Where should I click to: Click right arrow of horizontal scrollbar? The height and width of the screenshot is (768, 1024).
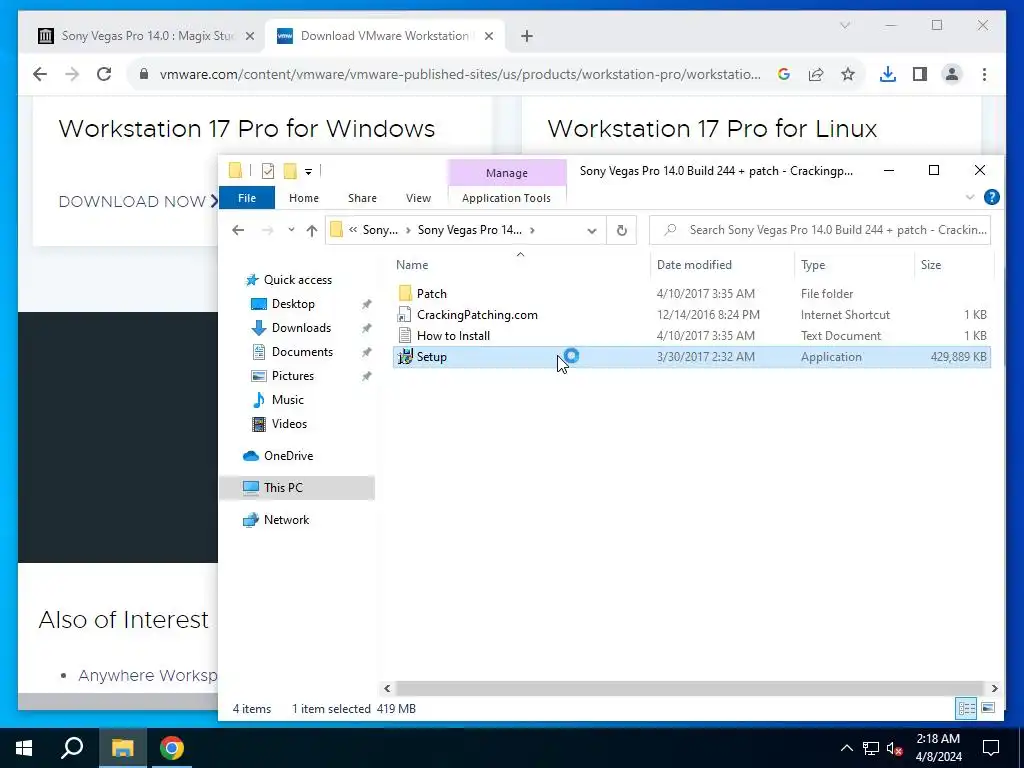(x=994, y=688)
